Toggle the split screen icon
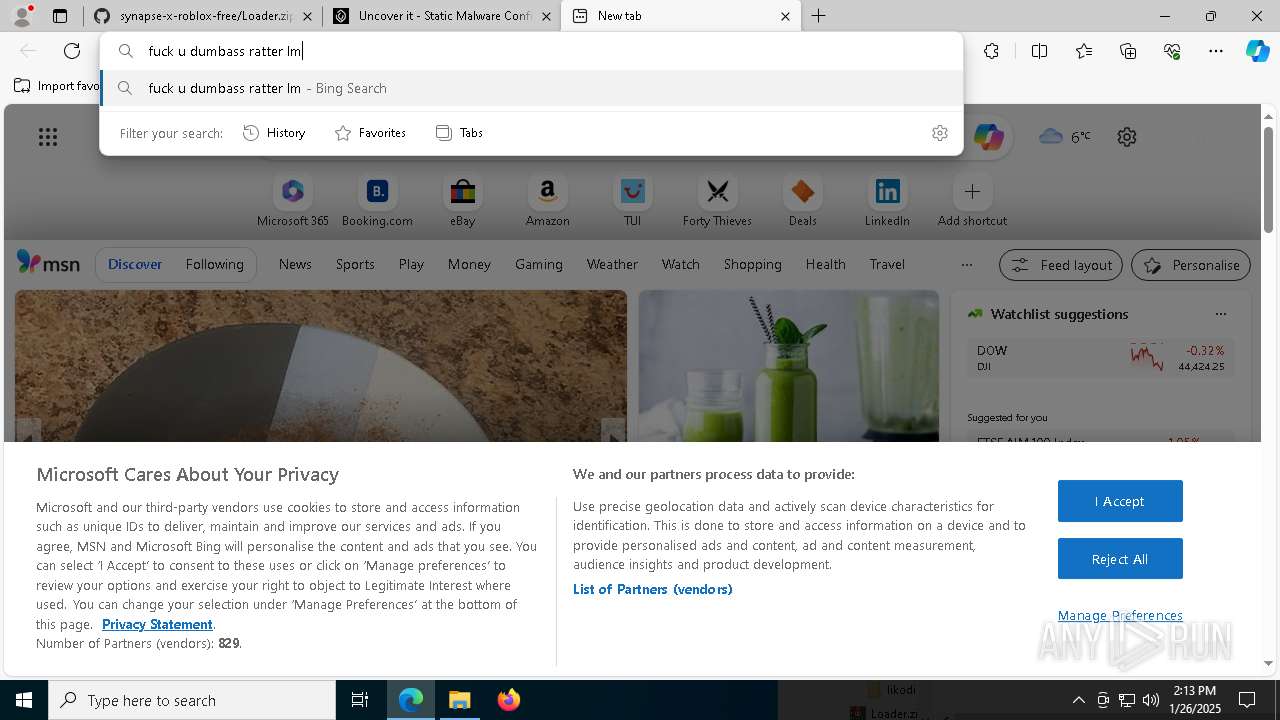The height and width of the screenshot is (720, 1280). pos(1039,51)
